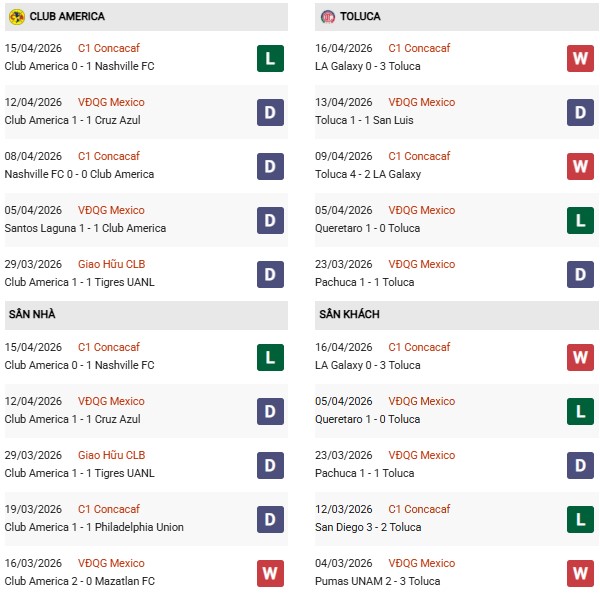Click the L badge beside Queretaro 1-0 Toluca
Image resolution: width=600 pixels, height=593 pixels.
[580, 220]
